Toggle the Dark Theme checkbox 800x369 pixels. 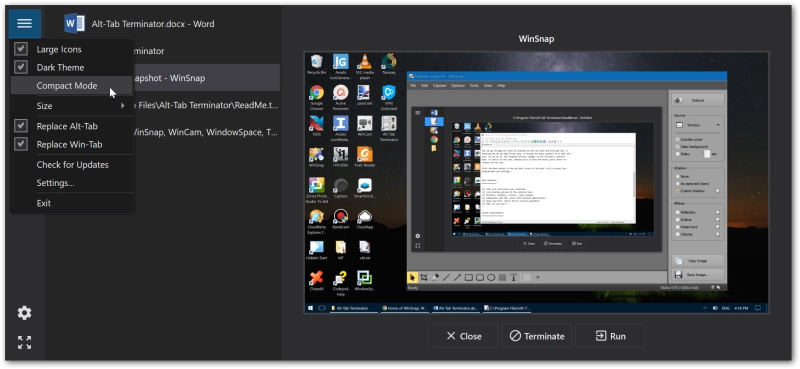20,67
